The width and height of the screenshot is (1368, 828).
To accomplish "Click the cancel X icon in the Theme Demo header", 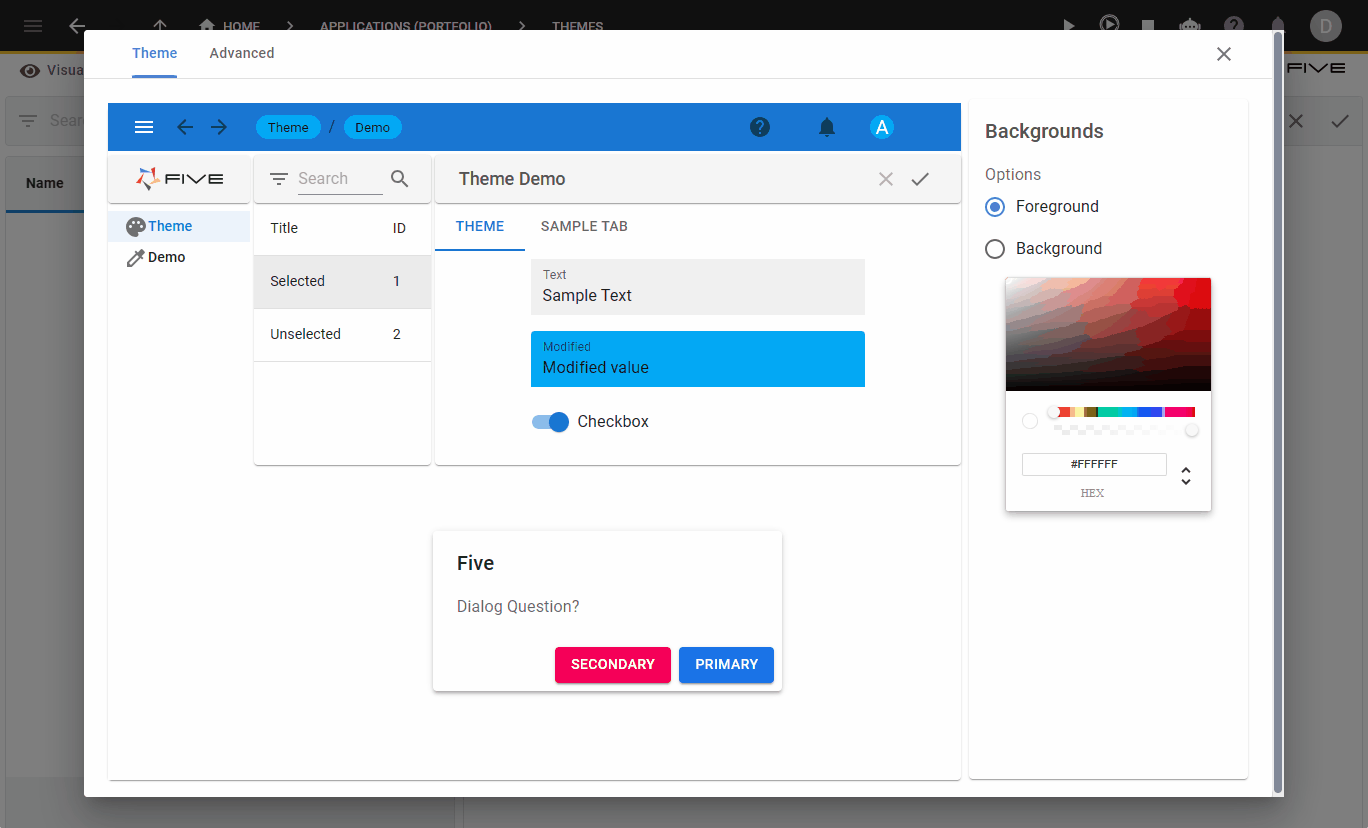I will click(886, 179).
